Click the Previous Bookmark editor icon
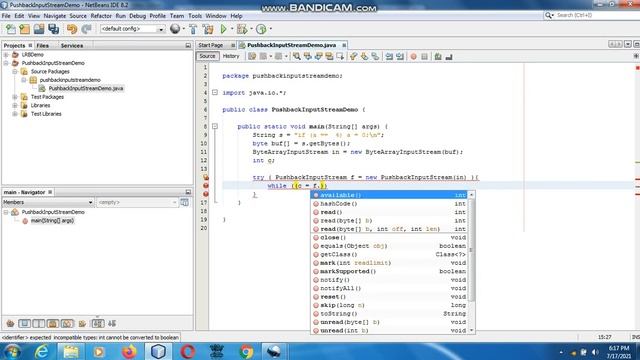The width and height of the screenshot is (640, 360). [x=353, y=56]
